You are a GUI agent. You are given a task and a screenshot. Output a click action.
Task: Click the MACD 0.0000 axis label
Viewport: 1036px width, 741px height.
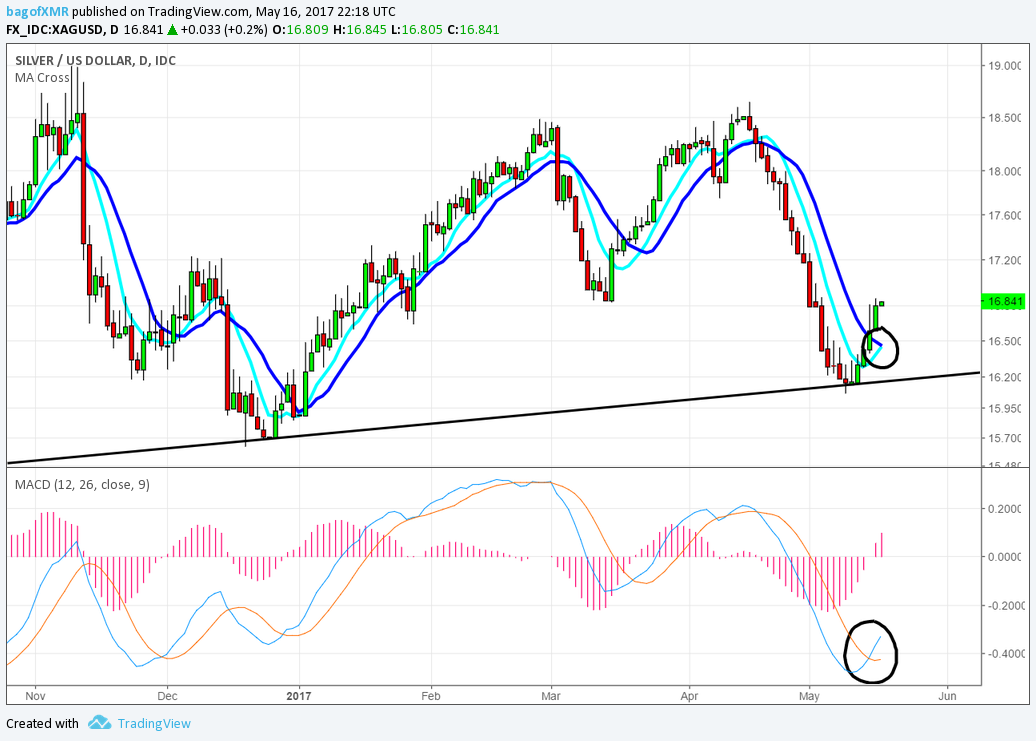pyautogui.click(x=1005, y=557)
